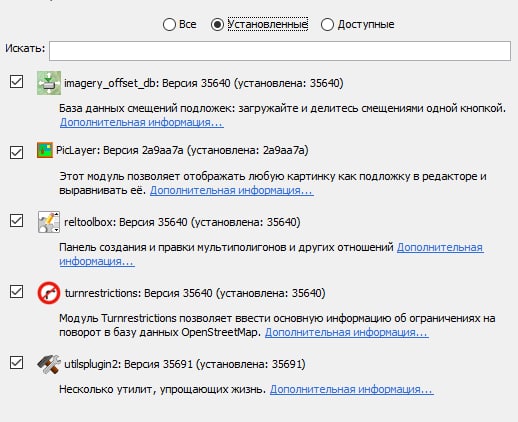Focus the 'Искать' search field
The image size is (518, 422).
pyautogui.click(x=280, y=51)
